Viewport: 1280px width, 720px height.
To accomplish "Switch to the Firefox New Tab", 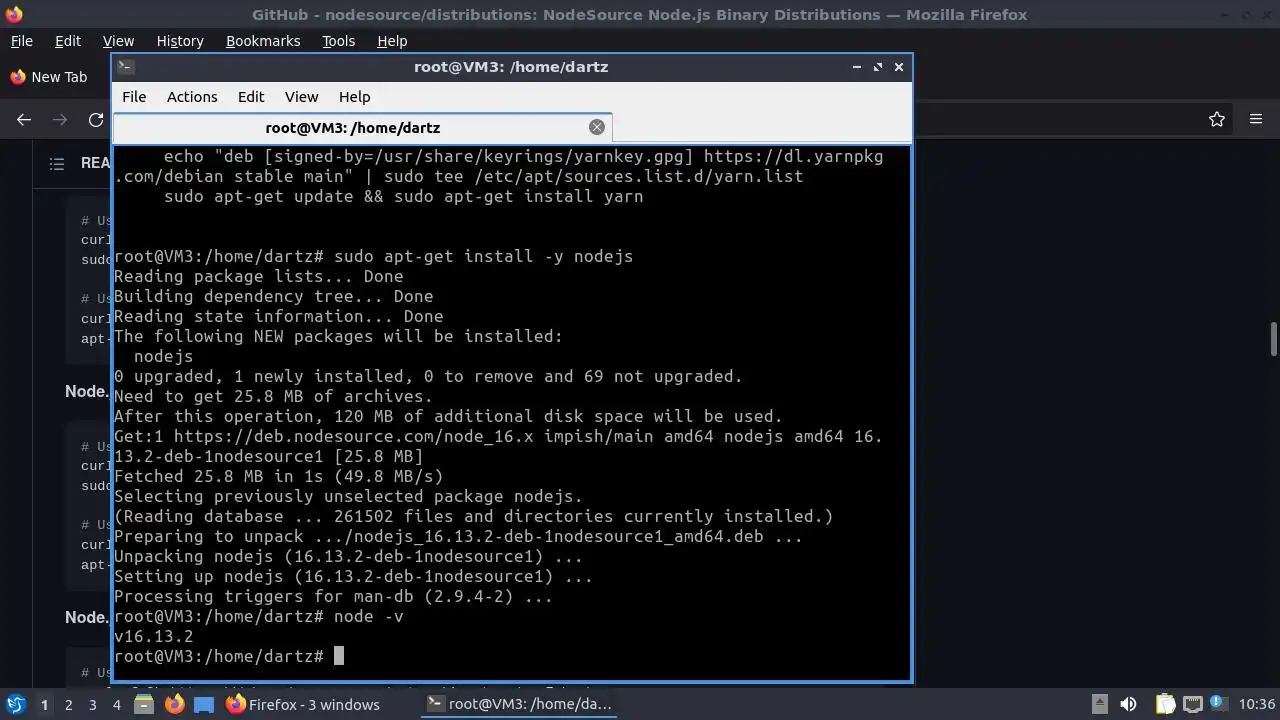I will click(x=49, y=77).
